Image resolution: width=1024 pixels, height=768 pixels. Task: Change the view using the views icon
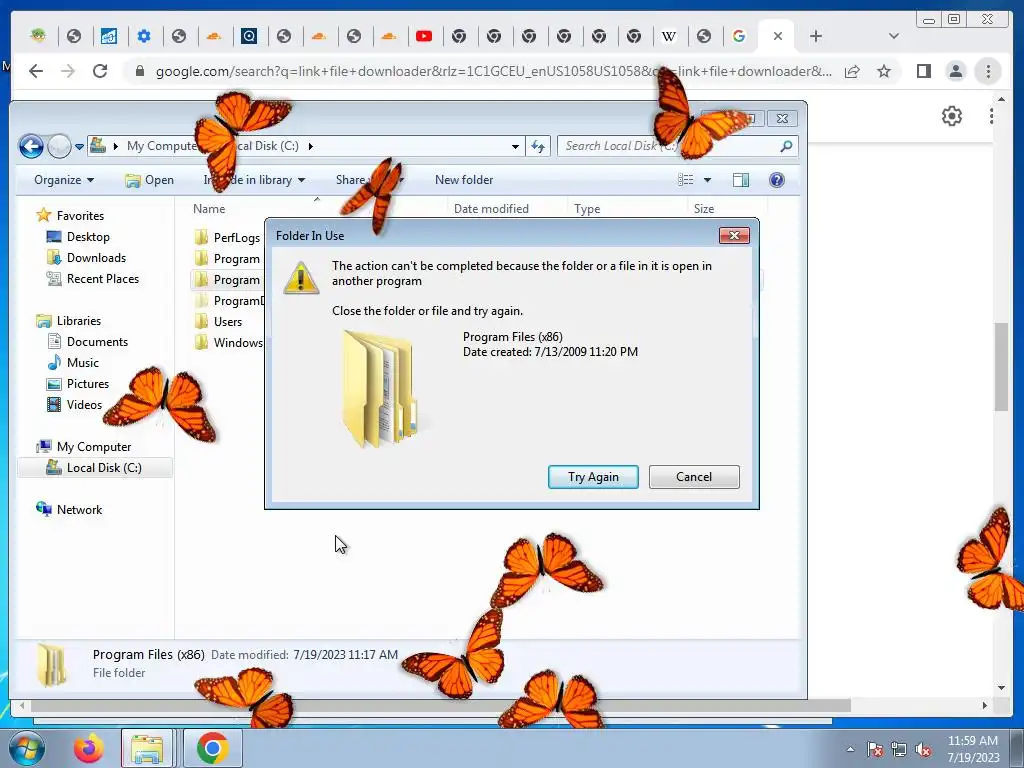(685, 180)
